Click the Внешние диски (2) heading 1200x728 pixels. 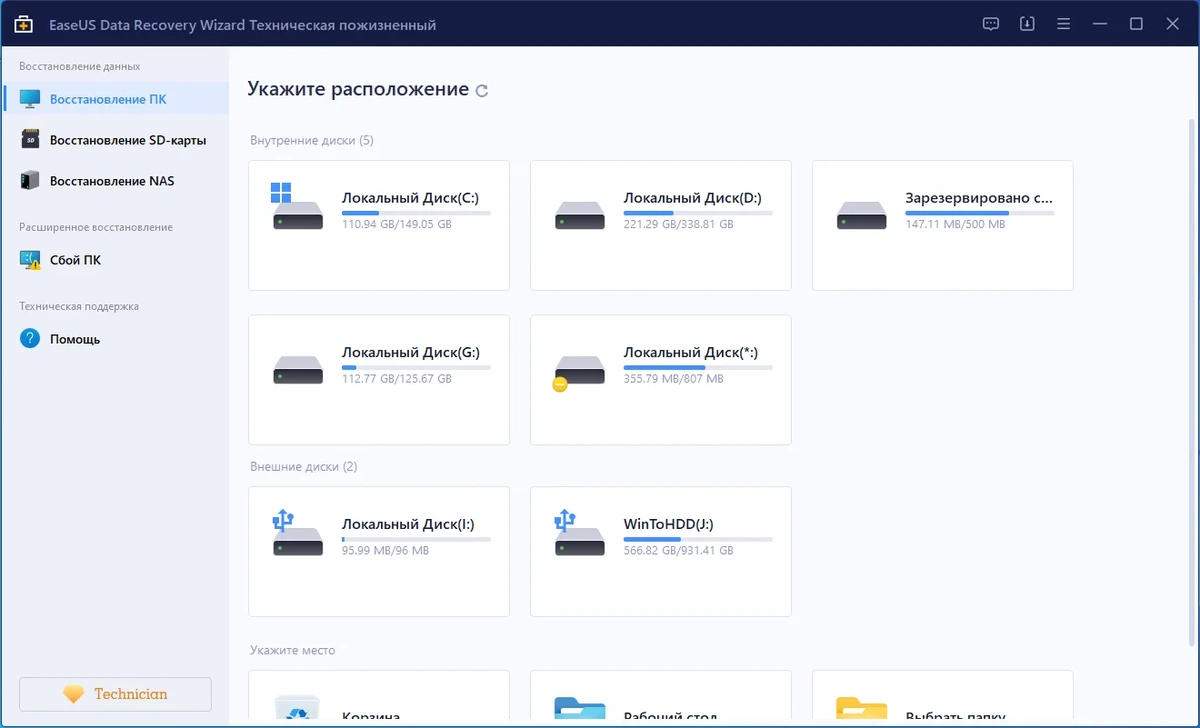303,467
